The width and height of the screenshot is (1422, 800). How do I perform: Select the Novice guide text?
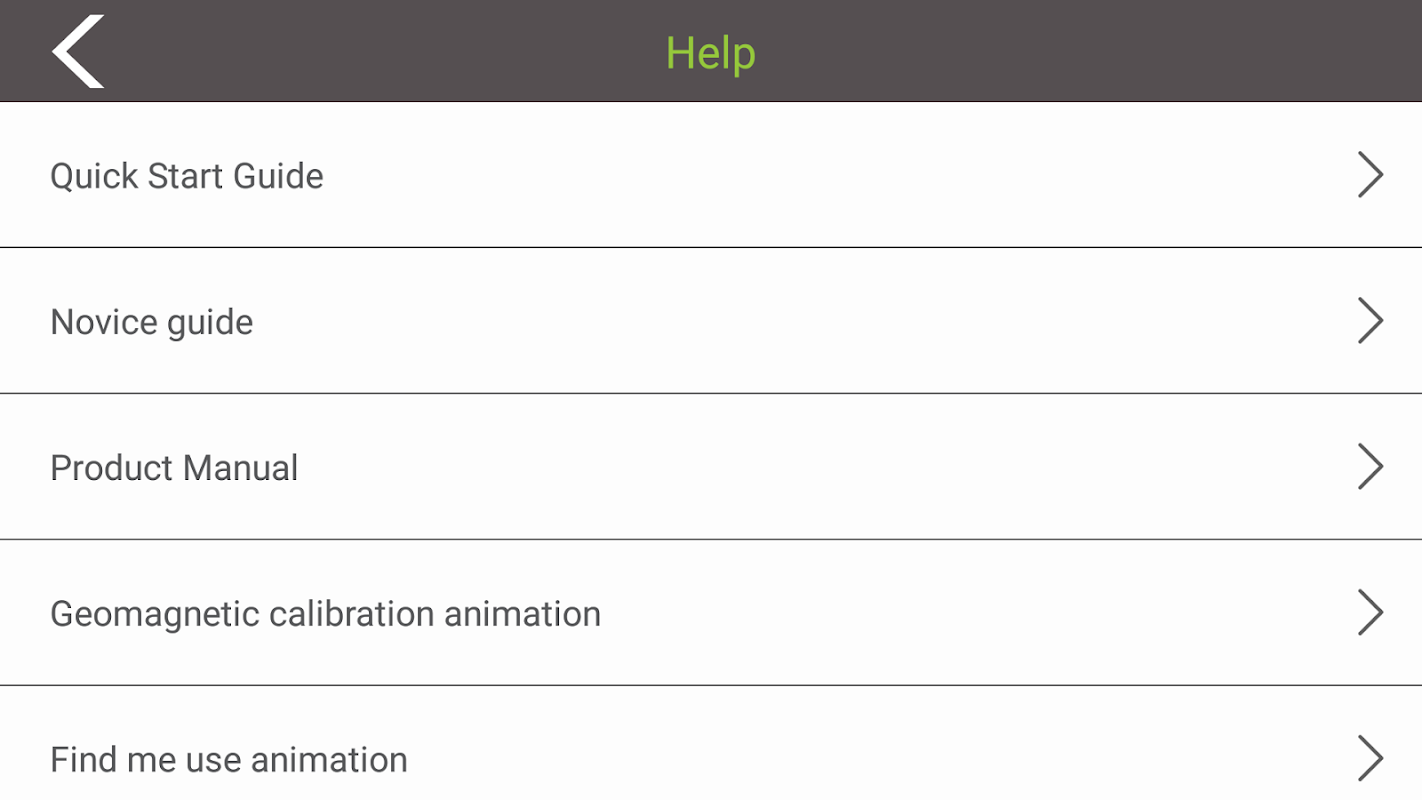tap(152, 322)
